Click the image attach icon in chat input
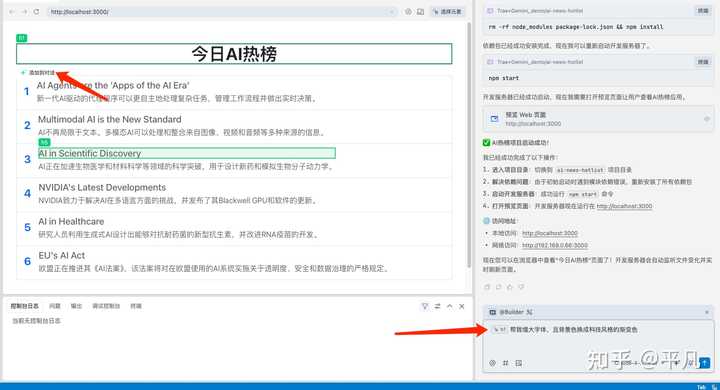Viewport: 720px width, 390px height. [x=518, y=363]
